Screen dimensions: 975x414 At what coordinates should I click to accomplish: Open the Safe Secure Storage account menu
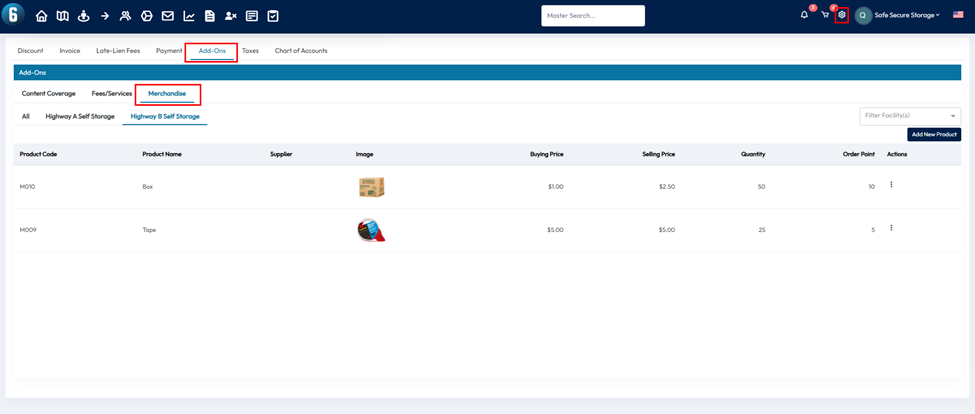click(898, 15)
